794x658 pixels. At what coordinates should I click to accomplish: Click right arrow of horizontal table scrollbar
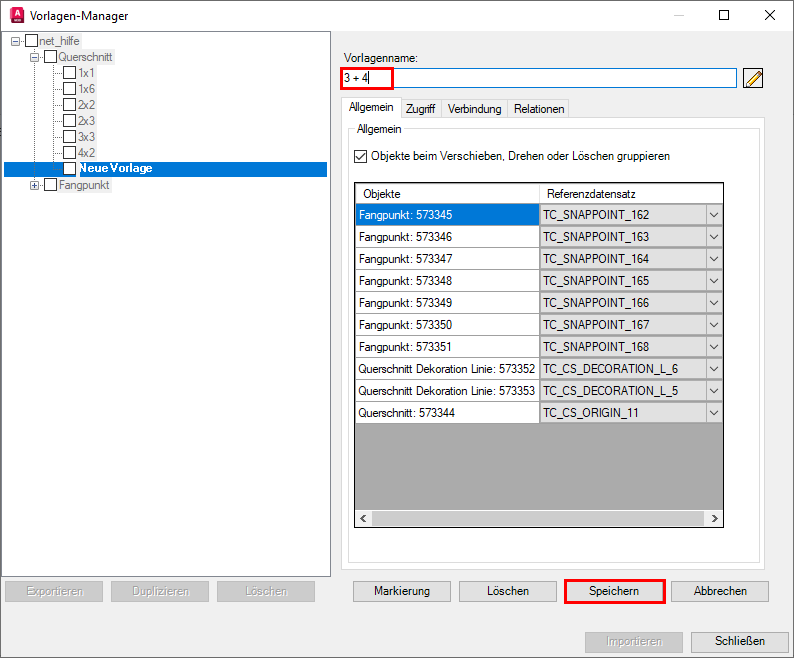coord(714,518)
